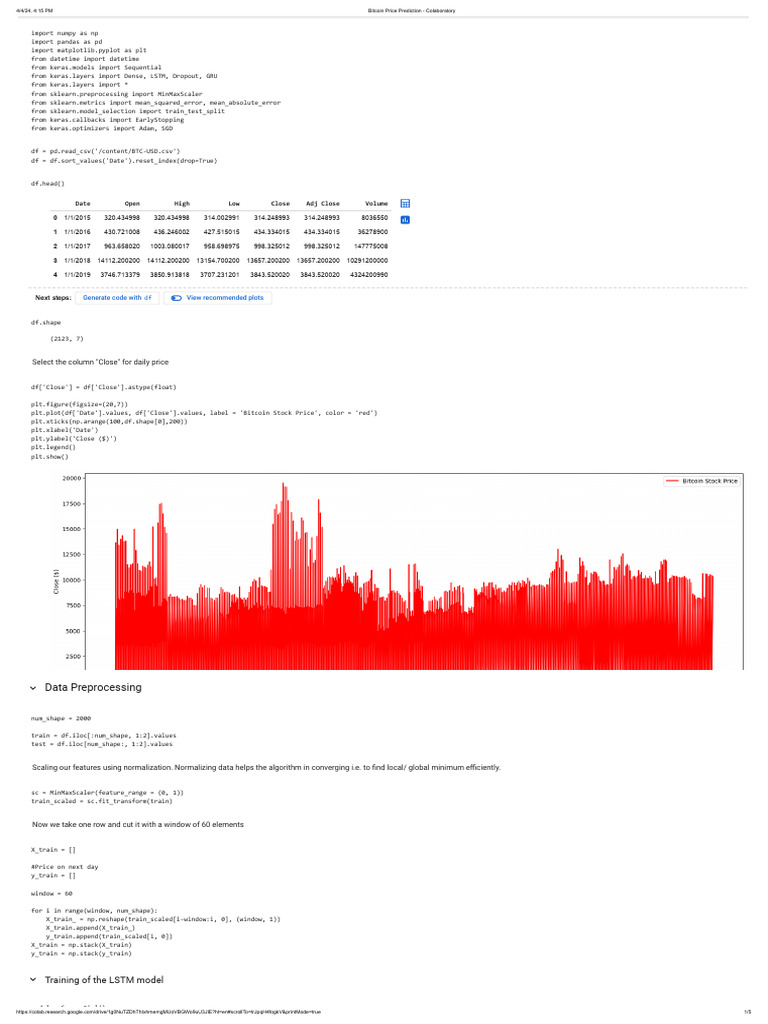Click the 'Date' column header
The image size is (768, 1024).
[x=82, y=204]
